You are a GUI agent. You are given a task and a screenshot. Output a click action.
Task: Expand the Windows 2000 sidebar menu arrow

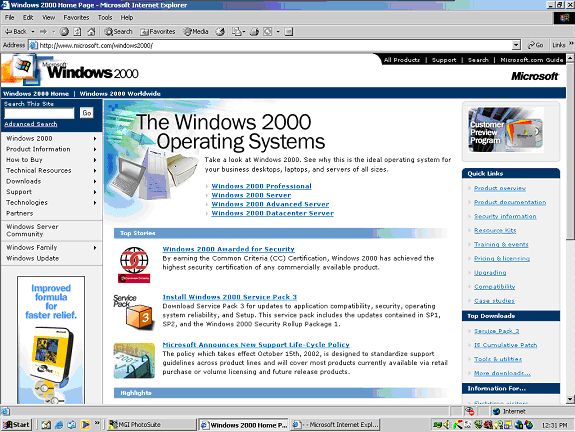pyautogui.click(x=95, y=139)
